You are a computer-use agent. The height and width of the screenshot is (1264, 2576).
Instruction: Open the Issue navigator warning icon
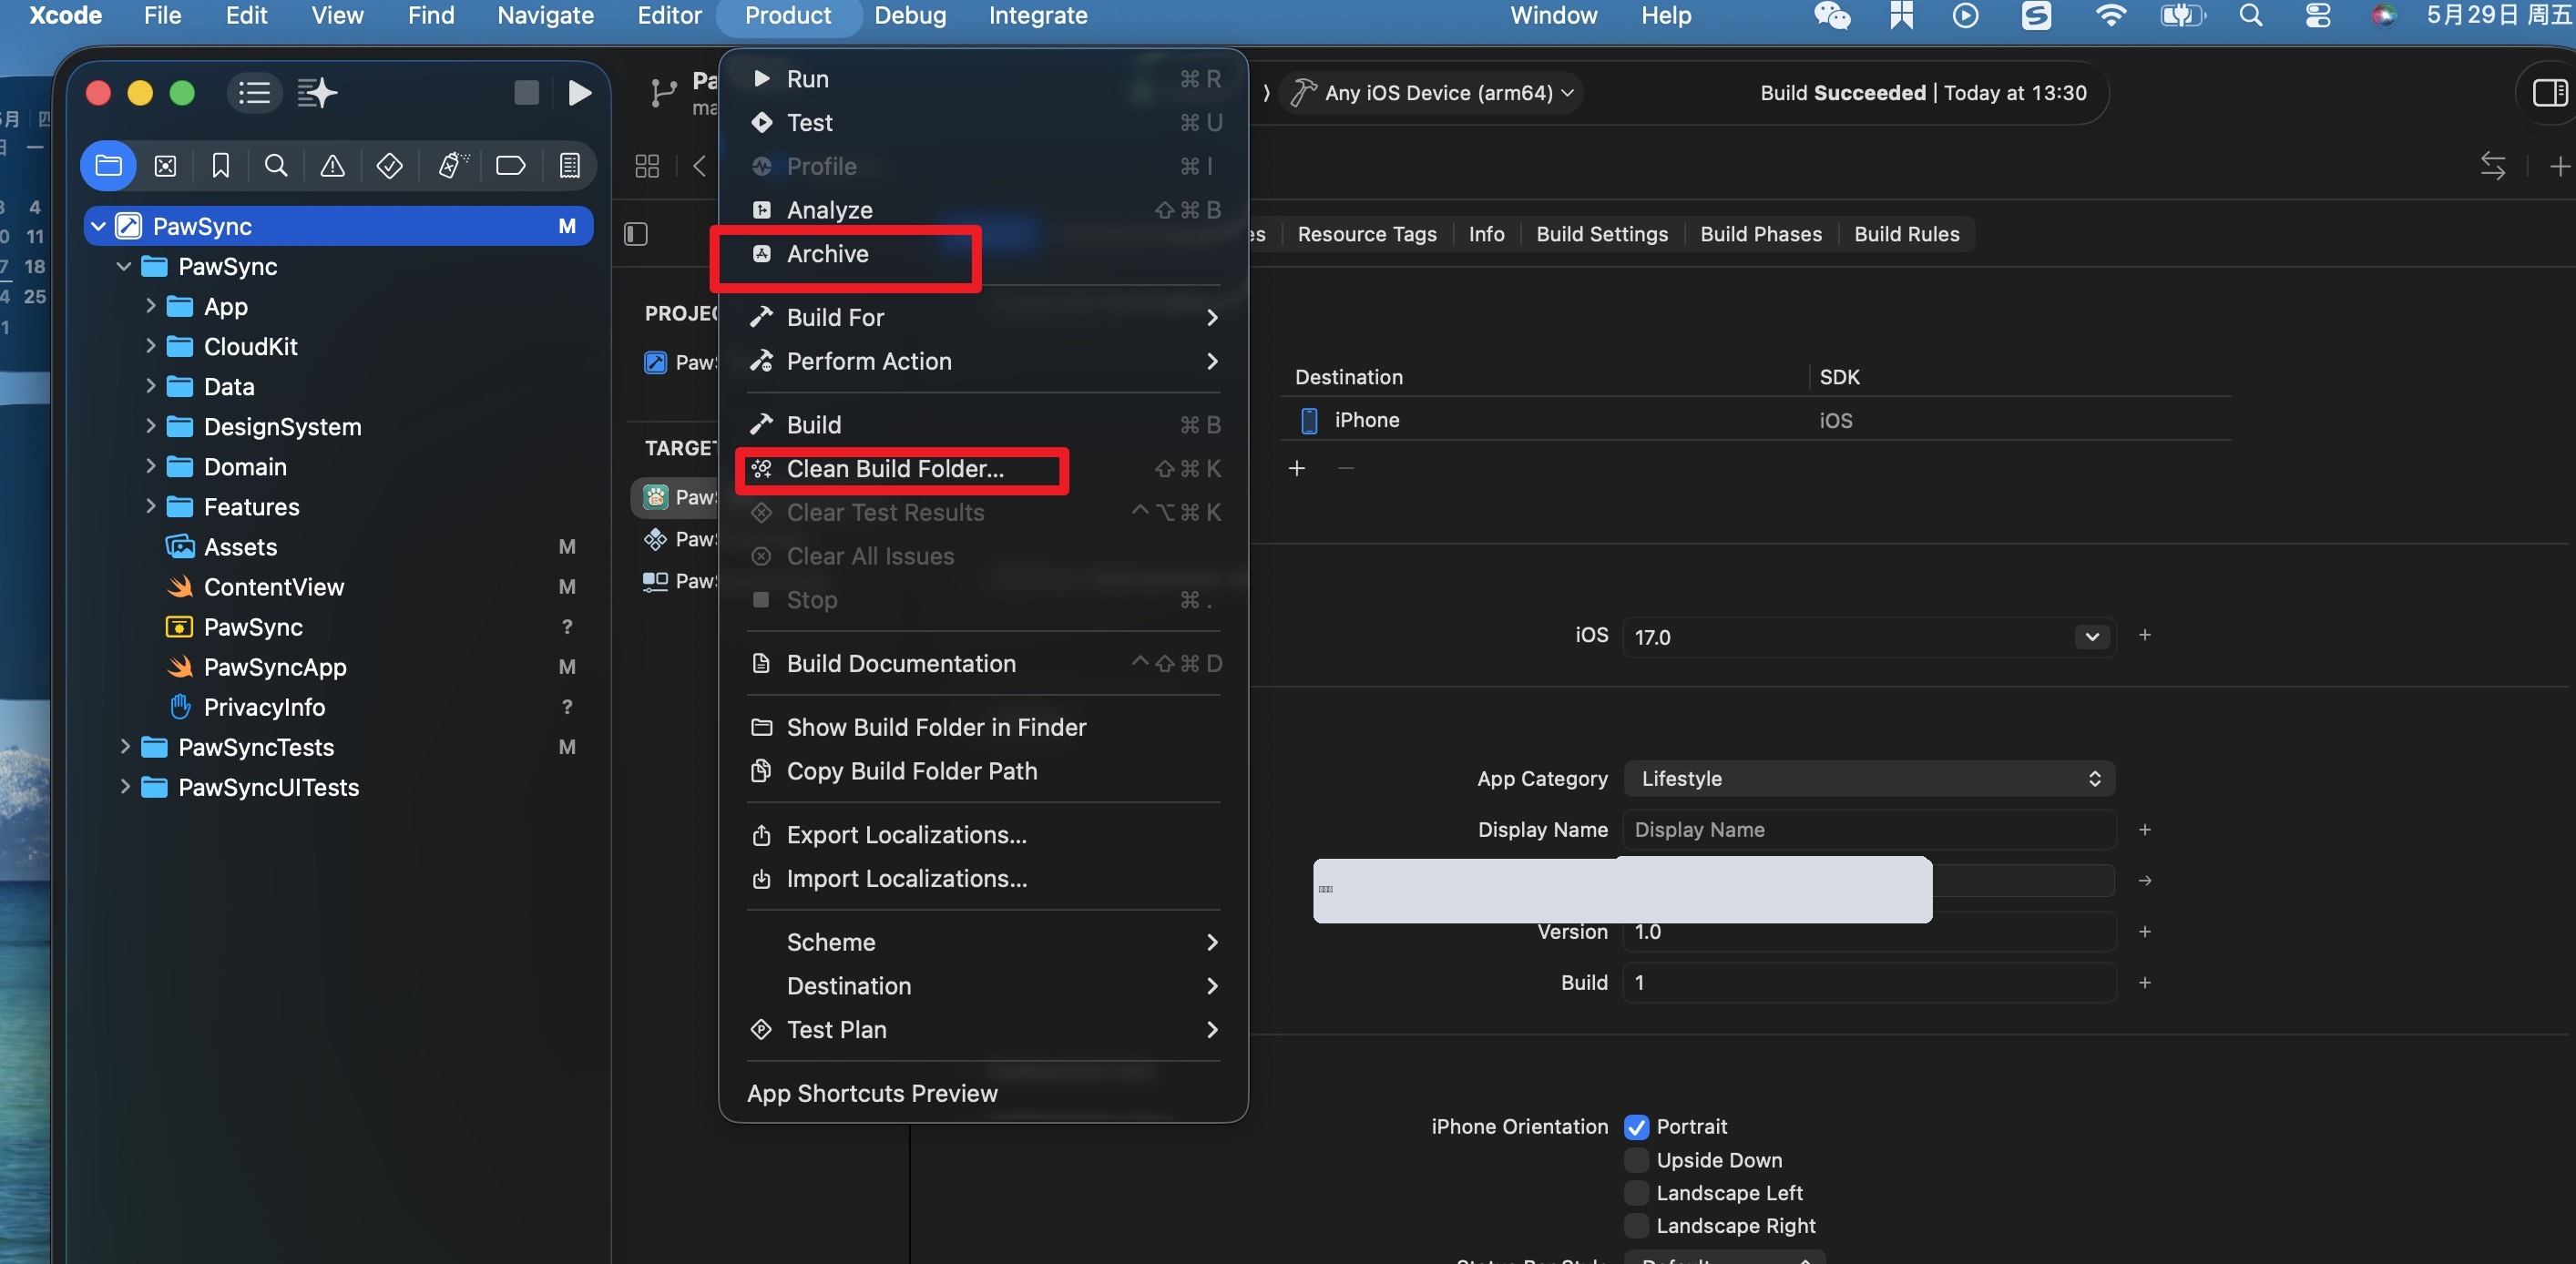(x=332, y=165)
